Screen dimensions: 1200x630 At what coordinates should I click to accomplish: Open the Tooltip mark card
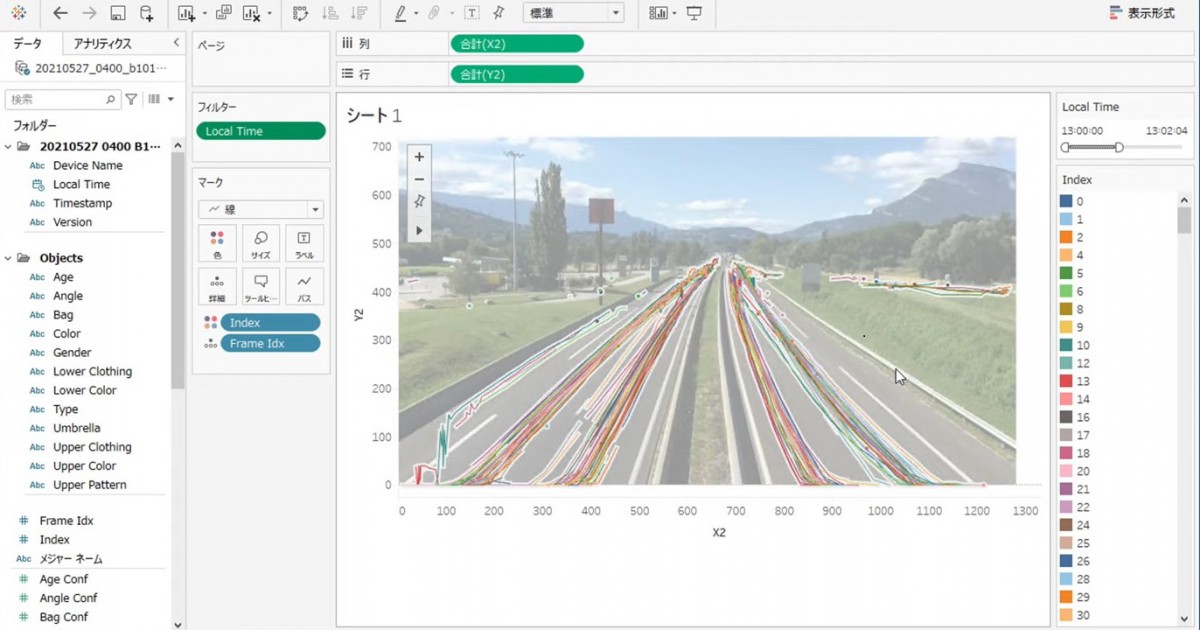(261, 286)
